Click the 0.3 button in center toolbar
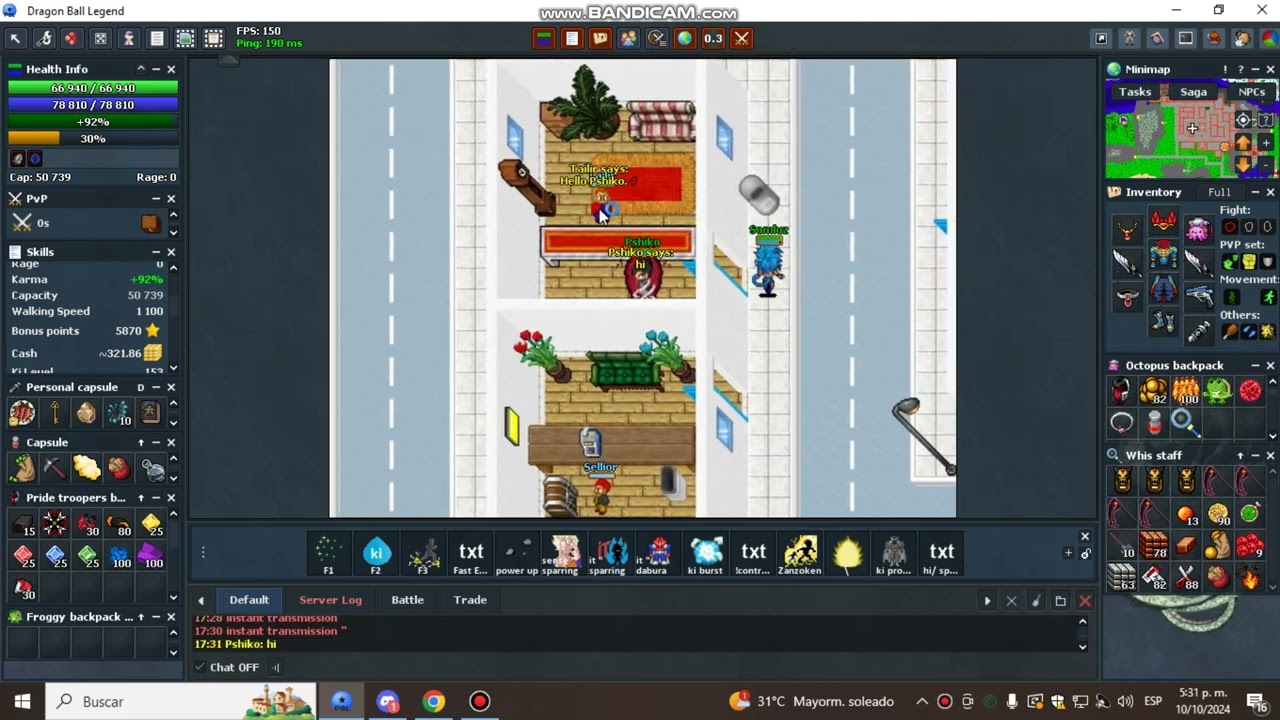This screenshot has width=1280, height=720. pyautogui.click(x=713, y=39)
